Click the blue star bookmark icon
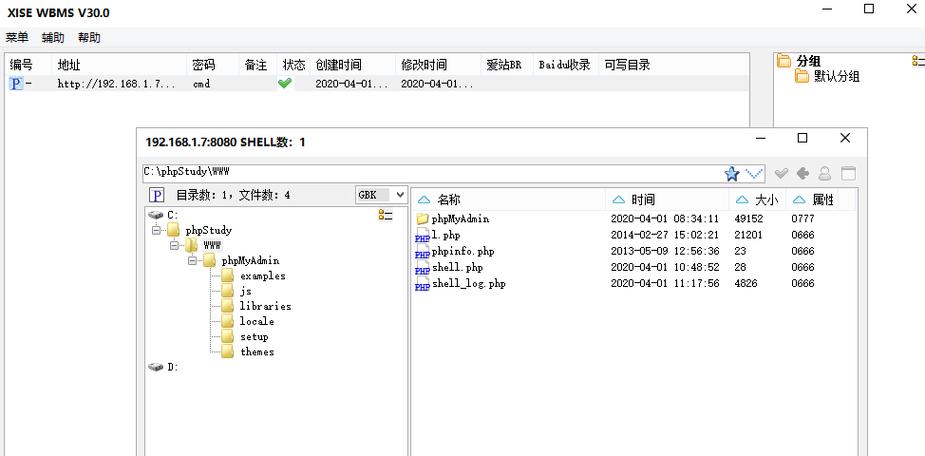Image resolution: width=925 pixels, height=456 pixels. pos(732,173)
